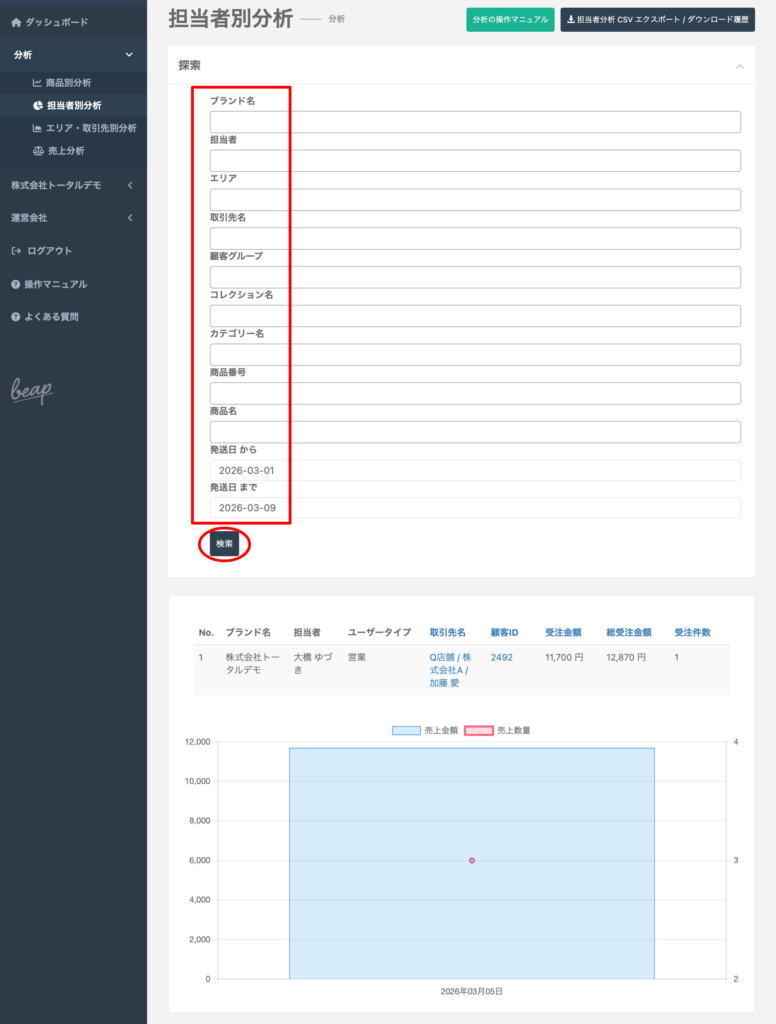Click 担当者分析 CSV エクスポート button
The height and width of the screenshot is (1024, 776).
pos(657,20)
